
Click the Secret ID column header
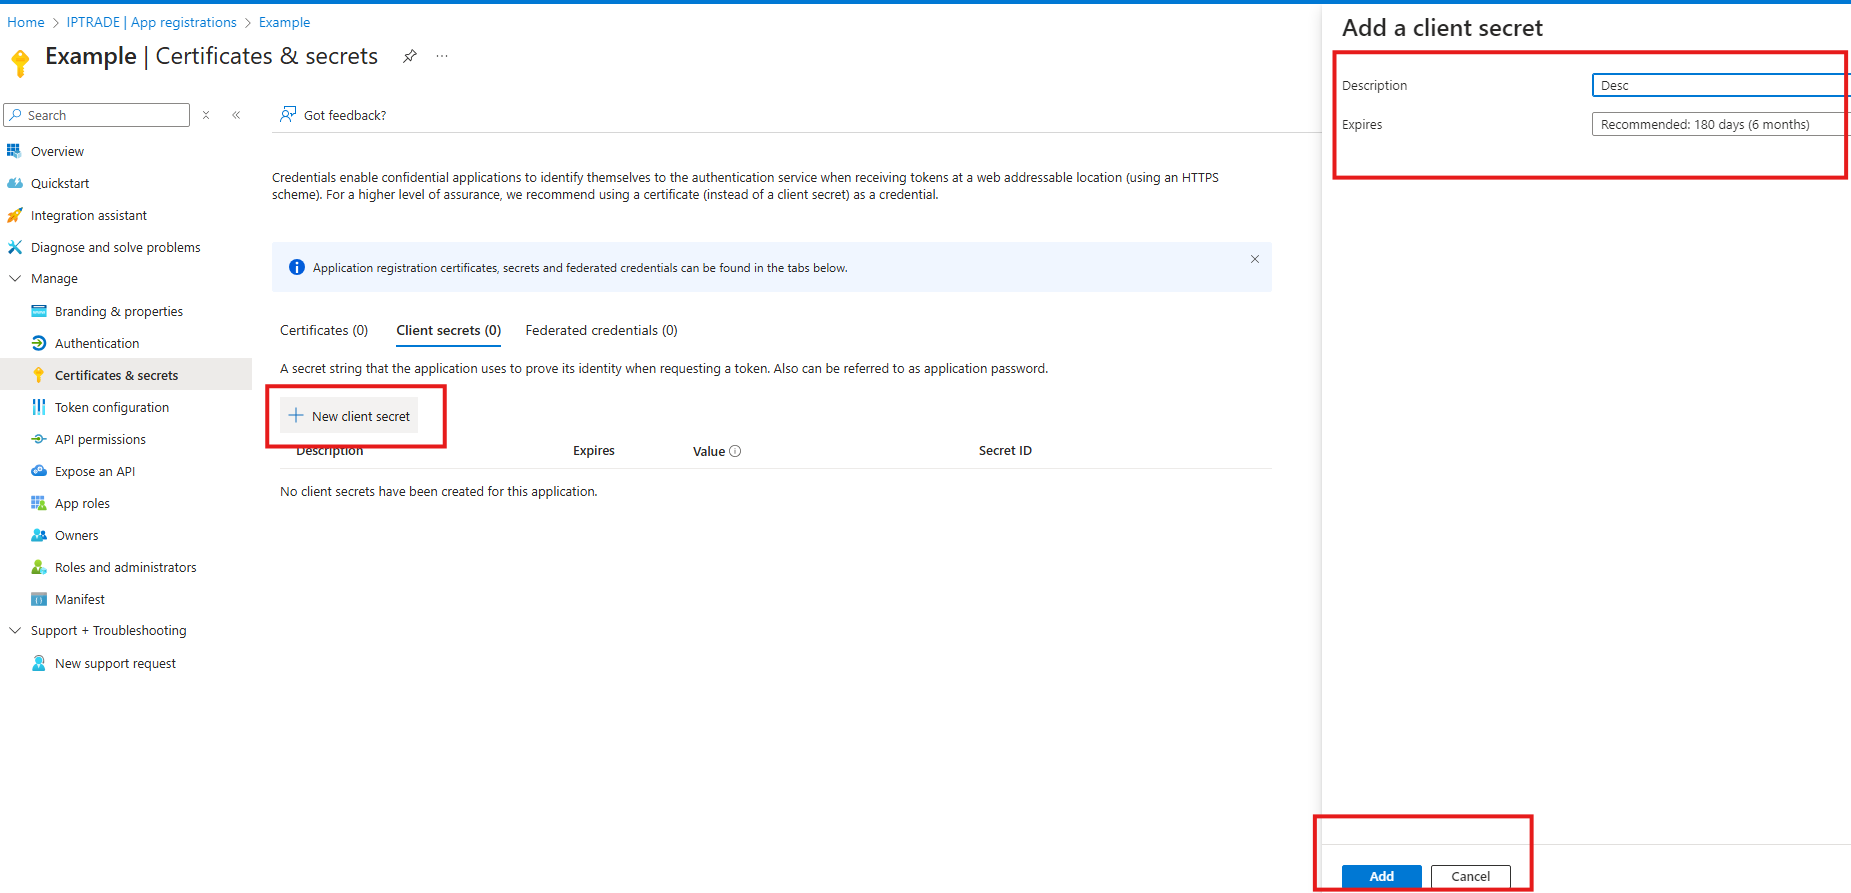[1005, 451]
